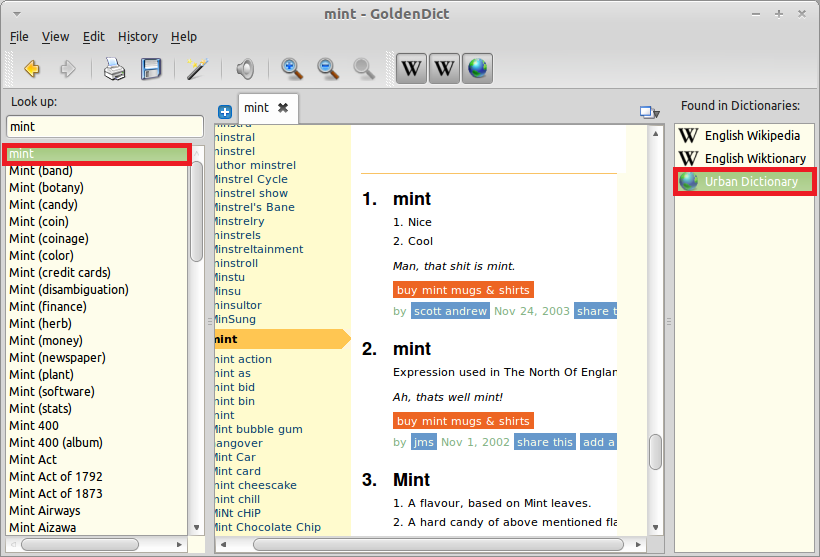Open the 'Minstrel Cycle' link

coord(252,179)
